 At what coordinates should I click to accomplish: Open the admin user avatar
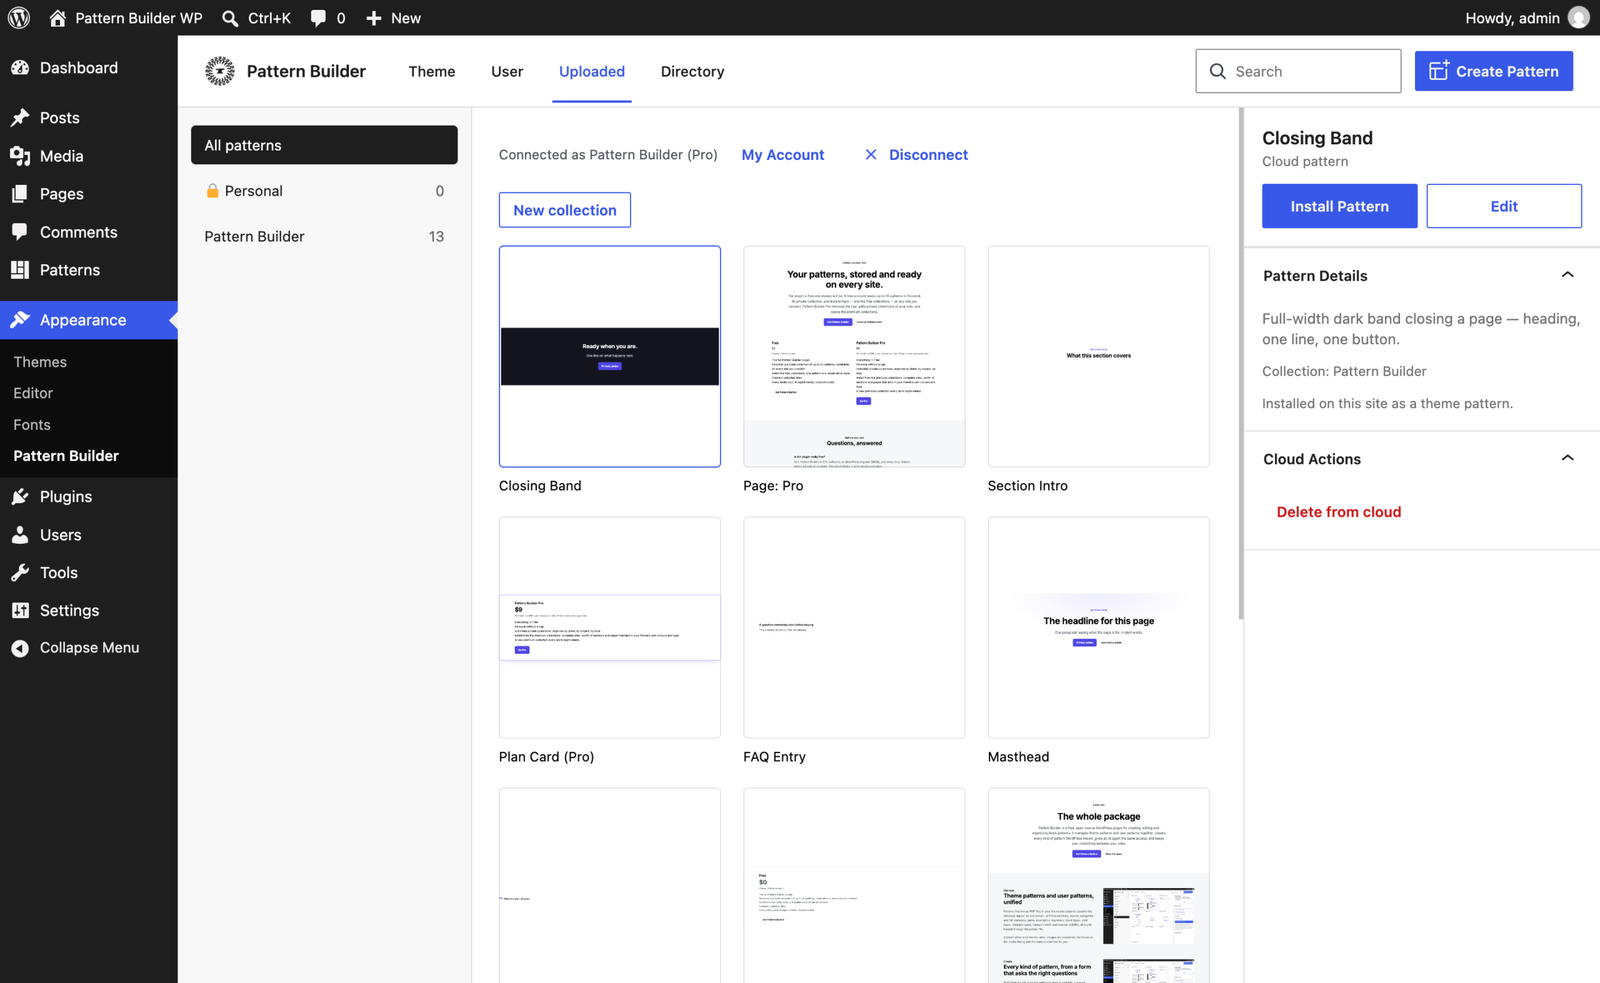coord(1579,18)
